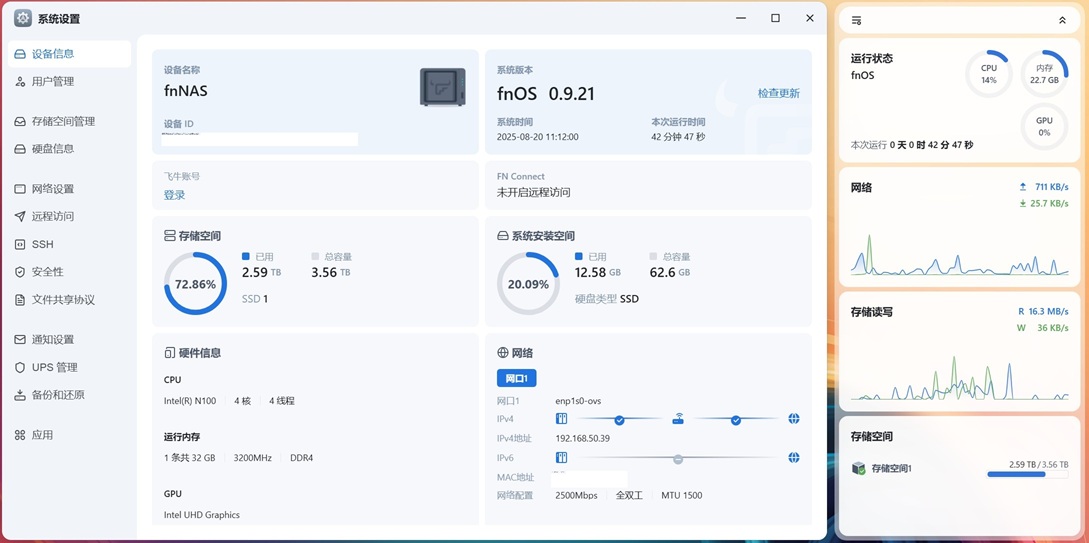Click the globe icon in IPv6 row
1089x543 pixels.
[x=794, y=458]
